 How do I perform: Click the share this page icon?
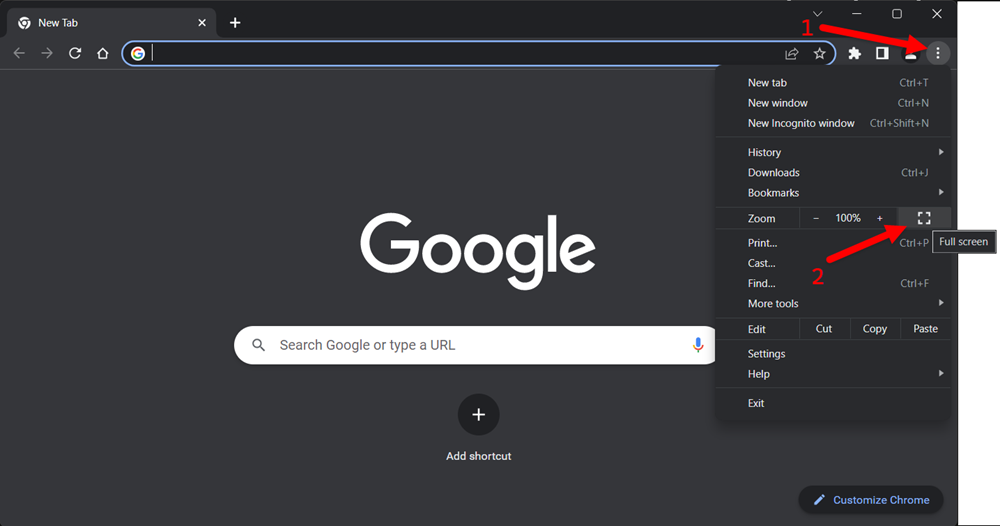click(791, 54)
